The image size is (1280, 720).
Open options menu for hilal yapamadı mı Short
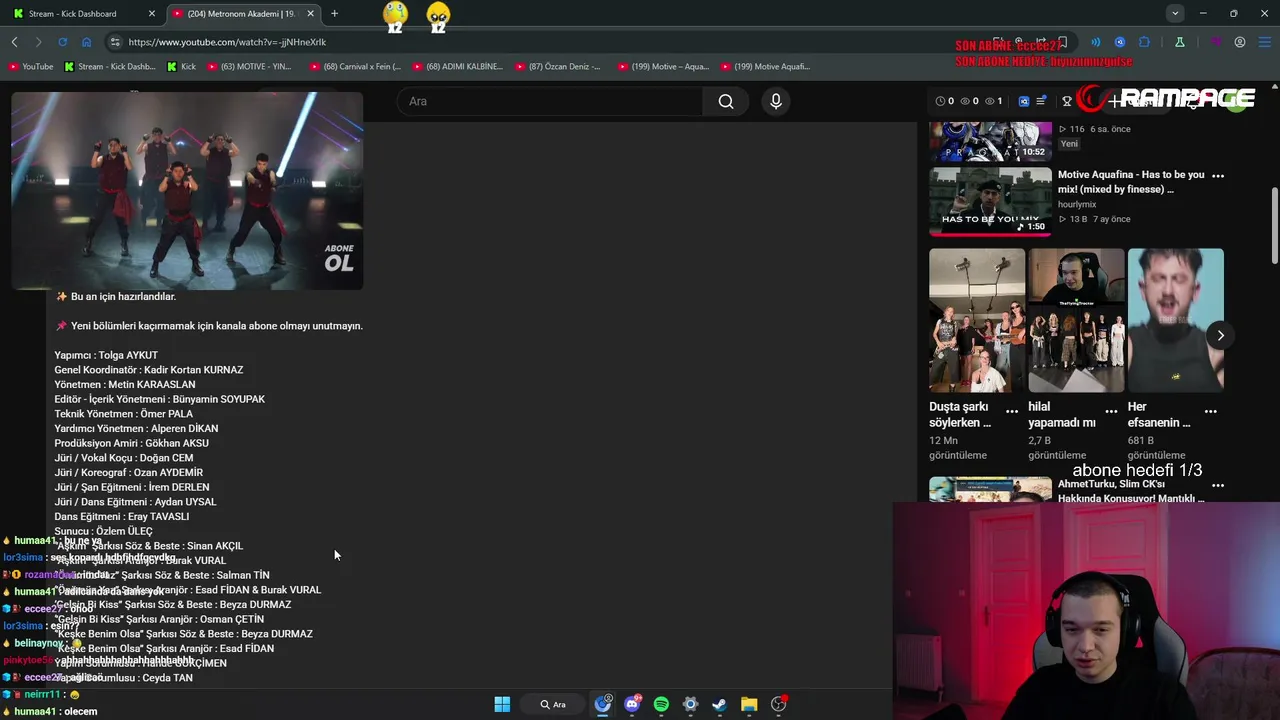pyautogui.click(x=1111, y=411)
